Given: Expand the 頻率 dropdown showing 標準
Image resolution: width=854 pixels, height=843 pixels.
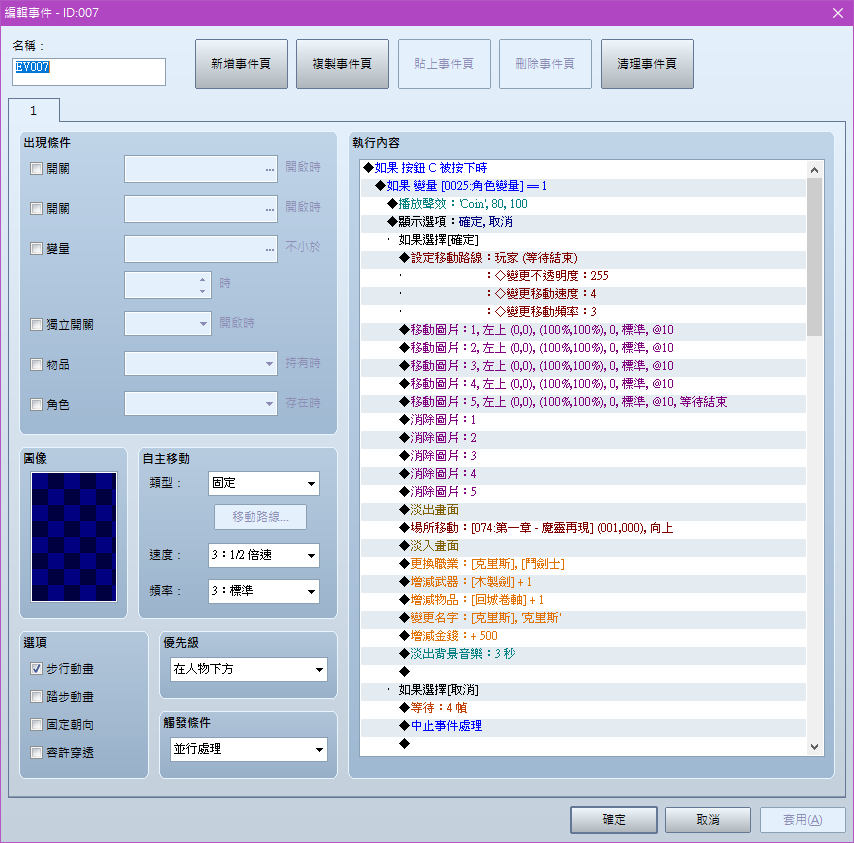Looking at the screenshot, I should click(x=264, y=591).
